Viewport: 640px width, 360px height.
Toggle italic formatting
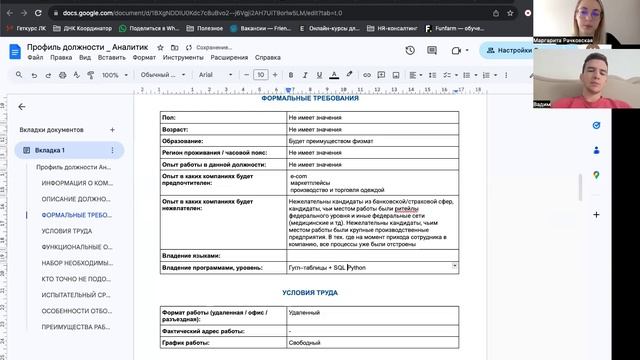[x=305, y=75]
